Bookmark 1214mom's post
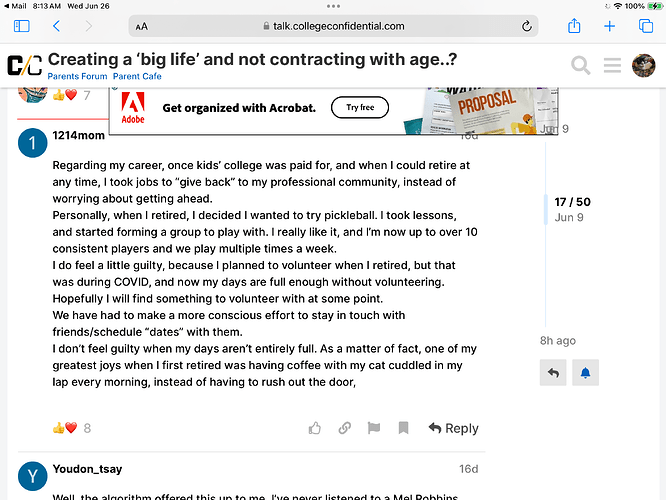This screenshot has height=500, width=666. [404, 428]
